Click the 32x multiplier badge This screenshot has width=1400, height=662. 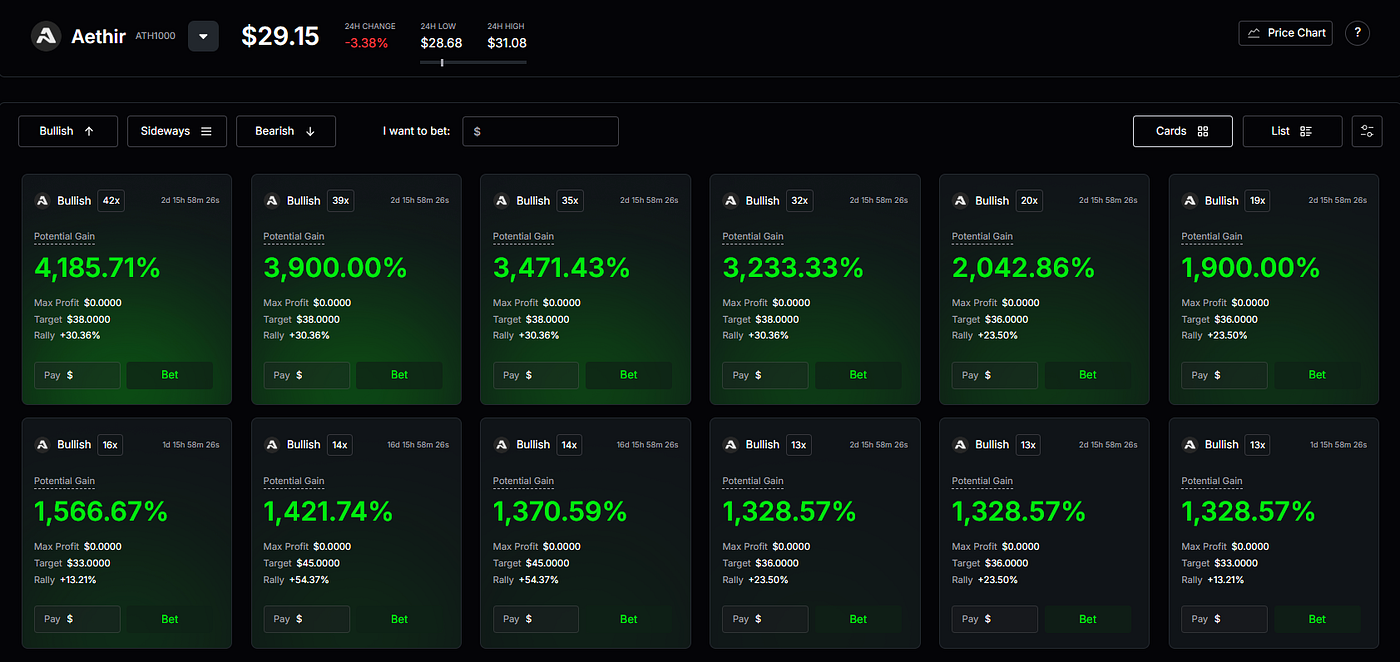coord(799,200)
